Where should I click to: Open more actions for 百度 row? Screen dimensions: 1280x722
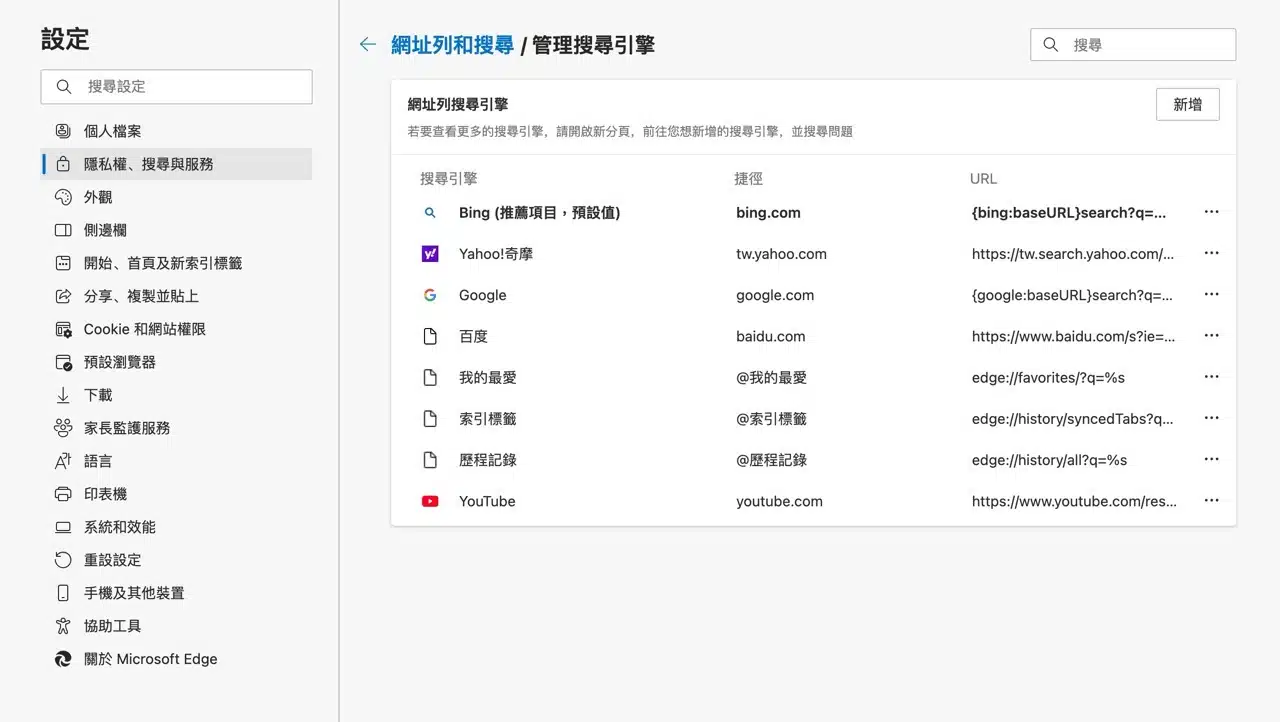(x=1211, y=336)
